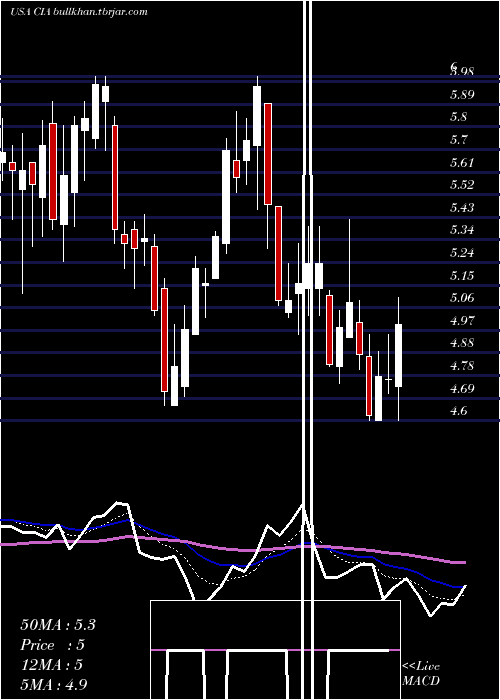This screenshot has width=500, height=700.
Task: Click the 5.89 price axis label
Action: pos(462,95)
